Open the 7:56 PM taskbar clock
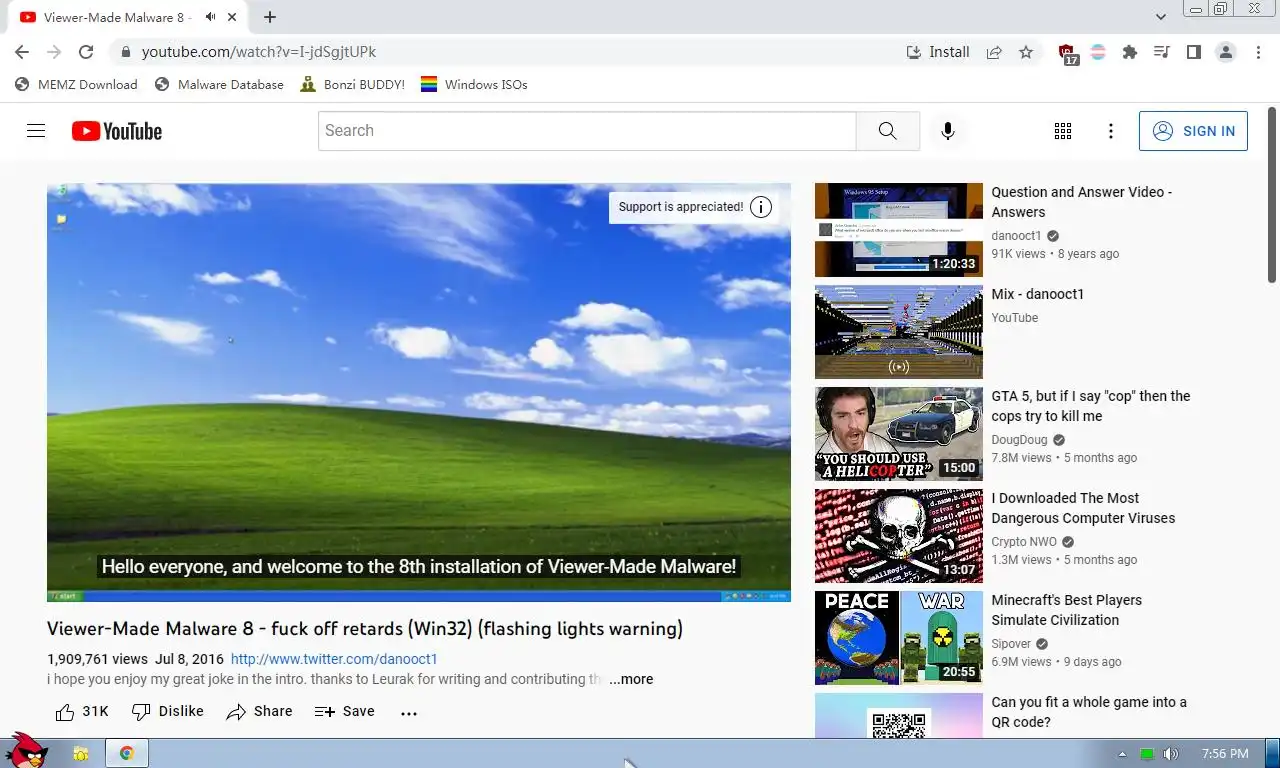This screenshot has height=768, width=1280. point(1225,754)
